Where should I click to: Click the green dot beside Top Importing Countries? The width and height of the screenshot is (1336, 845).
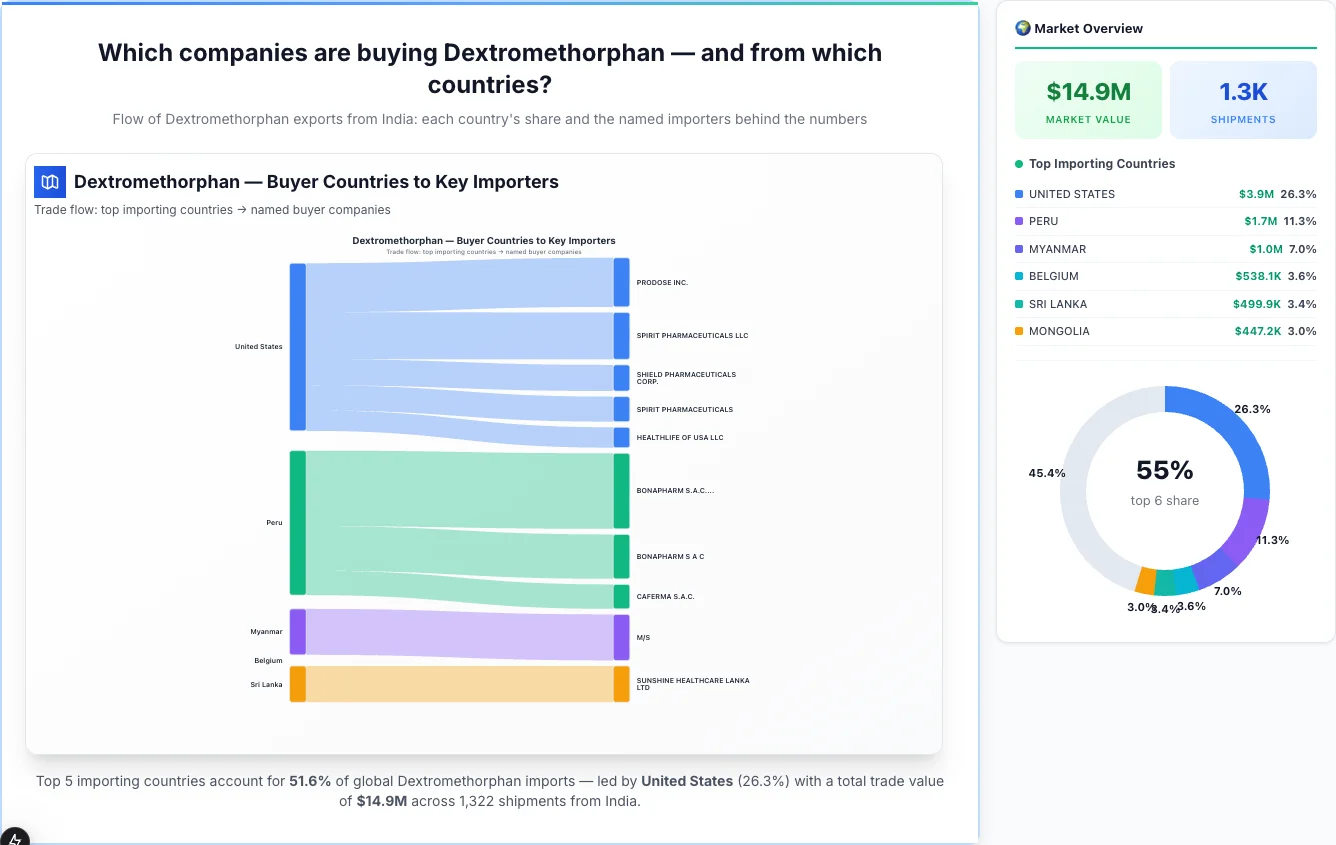pyautogui.click(x=1017, y=164)
